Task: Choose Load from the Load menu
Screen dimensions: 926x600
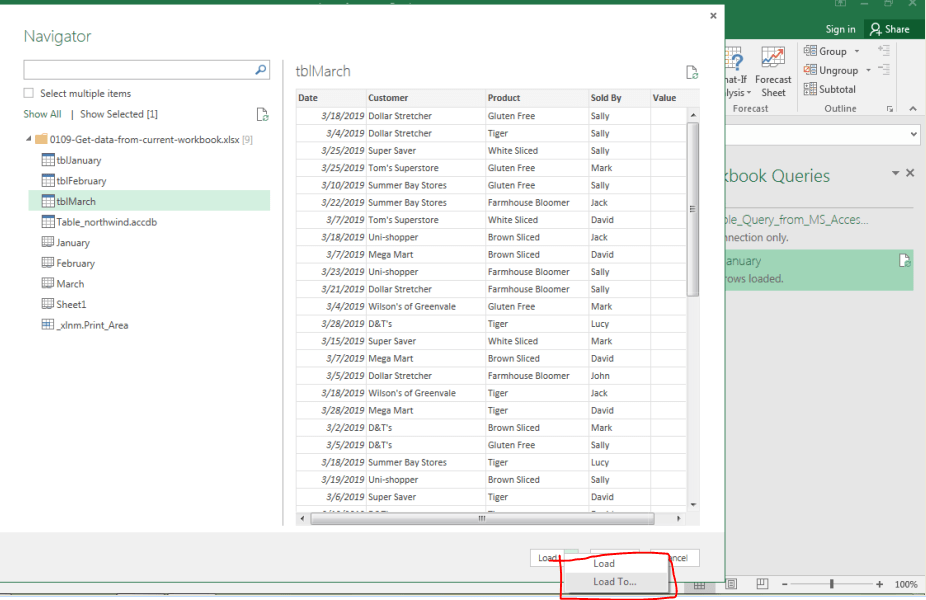Action: pos(603,562)
